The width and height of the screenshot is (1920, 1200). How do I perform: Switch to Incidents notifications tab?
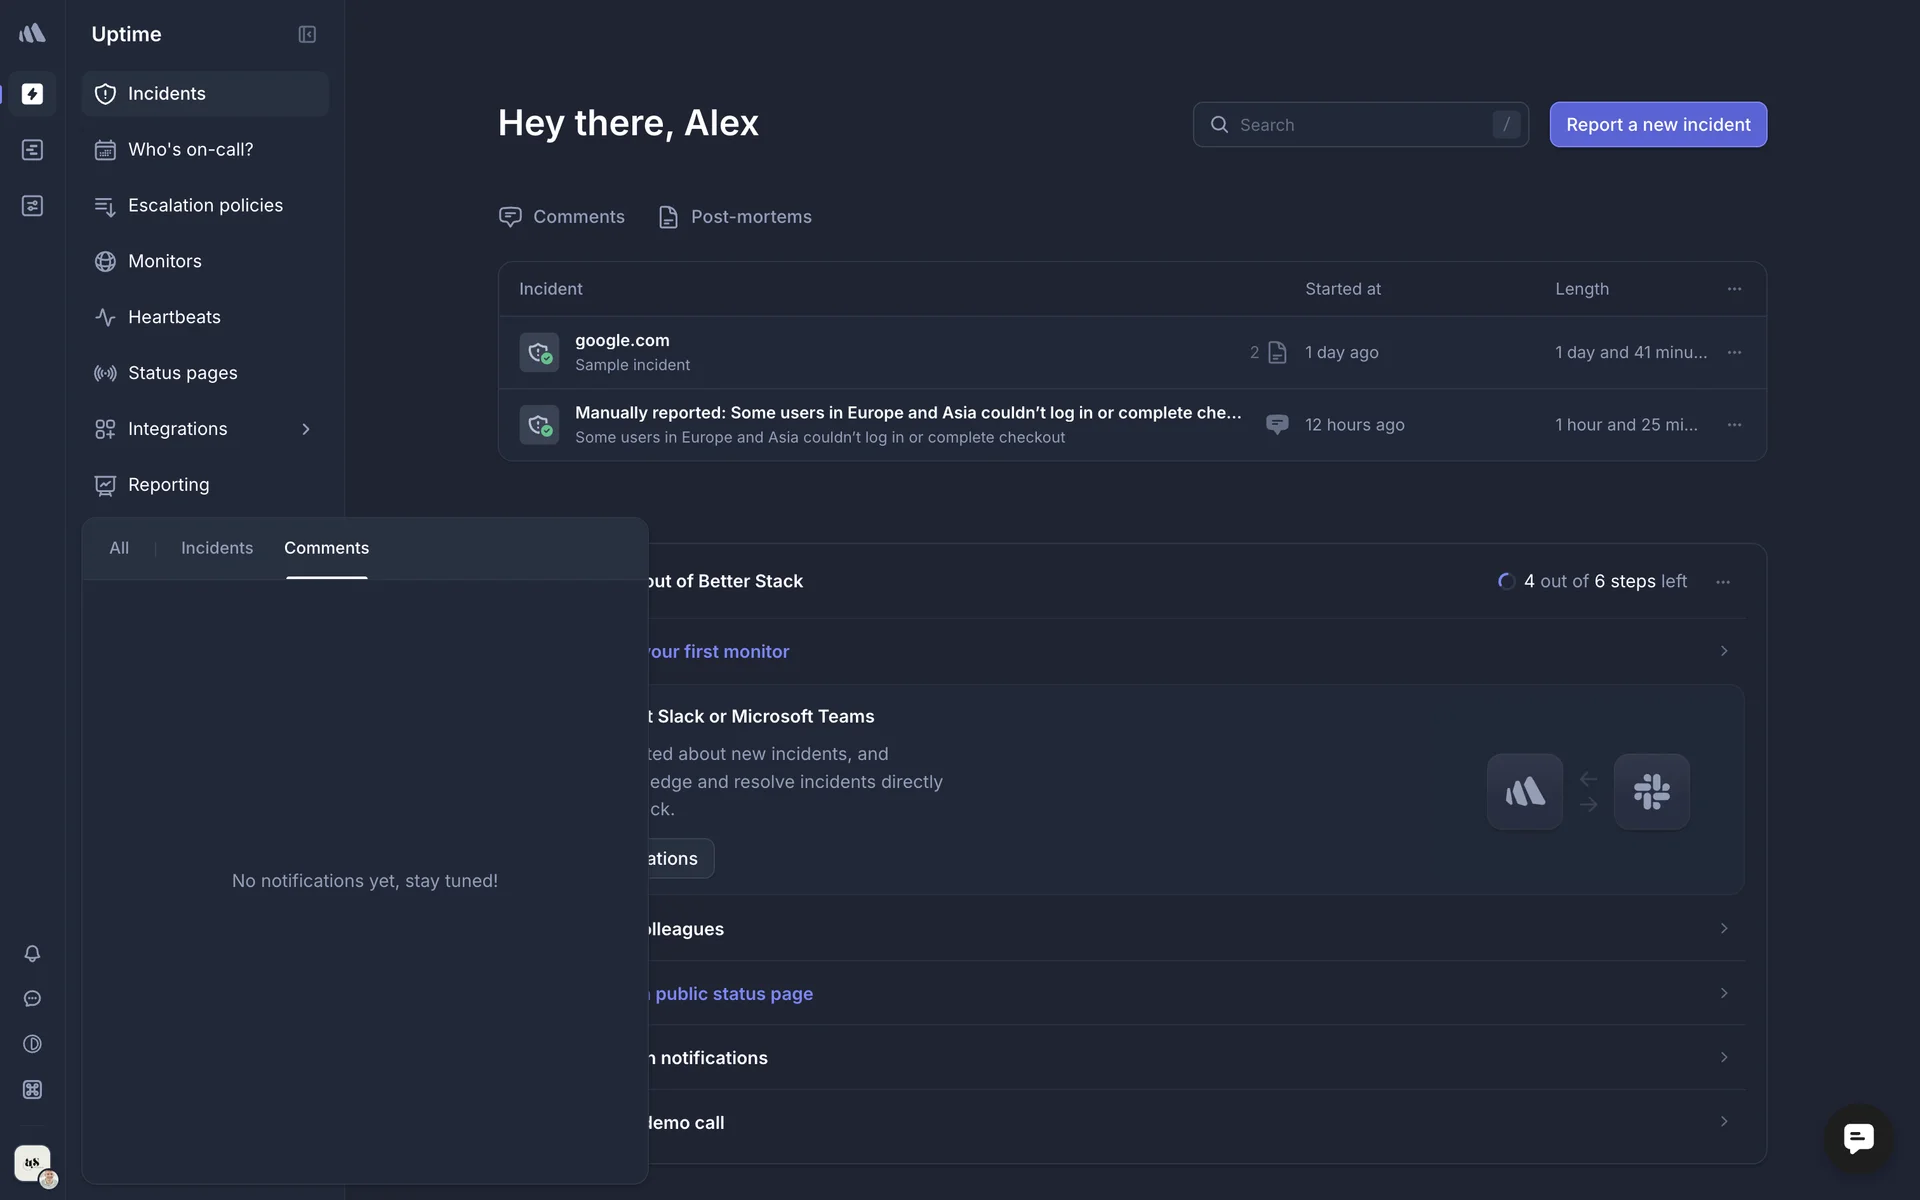click(x=217, y=548)
